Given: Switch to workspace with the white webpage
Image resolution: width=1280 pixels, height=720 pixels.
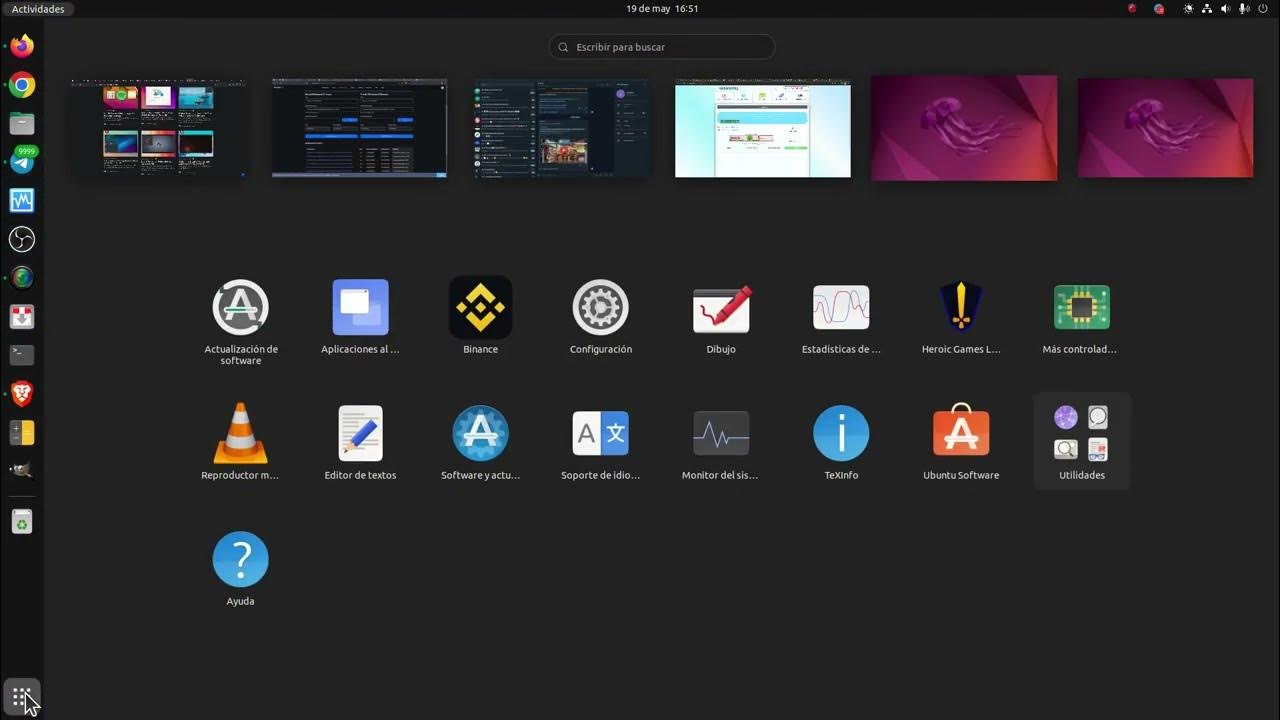Looking at the screenshot, I should coord(763,130).
